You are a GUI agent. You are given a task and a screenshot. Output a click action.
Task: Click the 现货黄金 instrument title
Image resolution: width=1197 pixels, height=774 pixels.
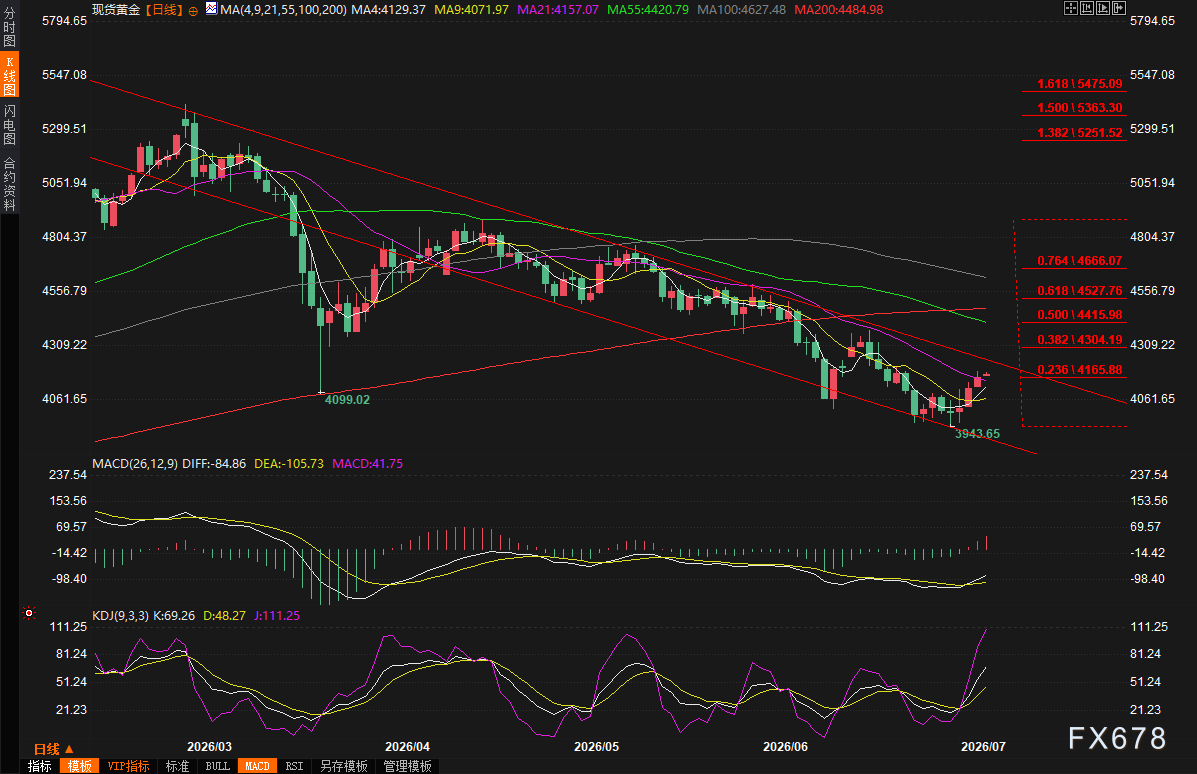pyautogui.click(x=116, y=10)
